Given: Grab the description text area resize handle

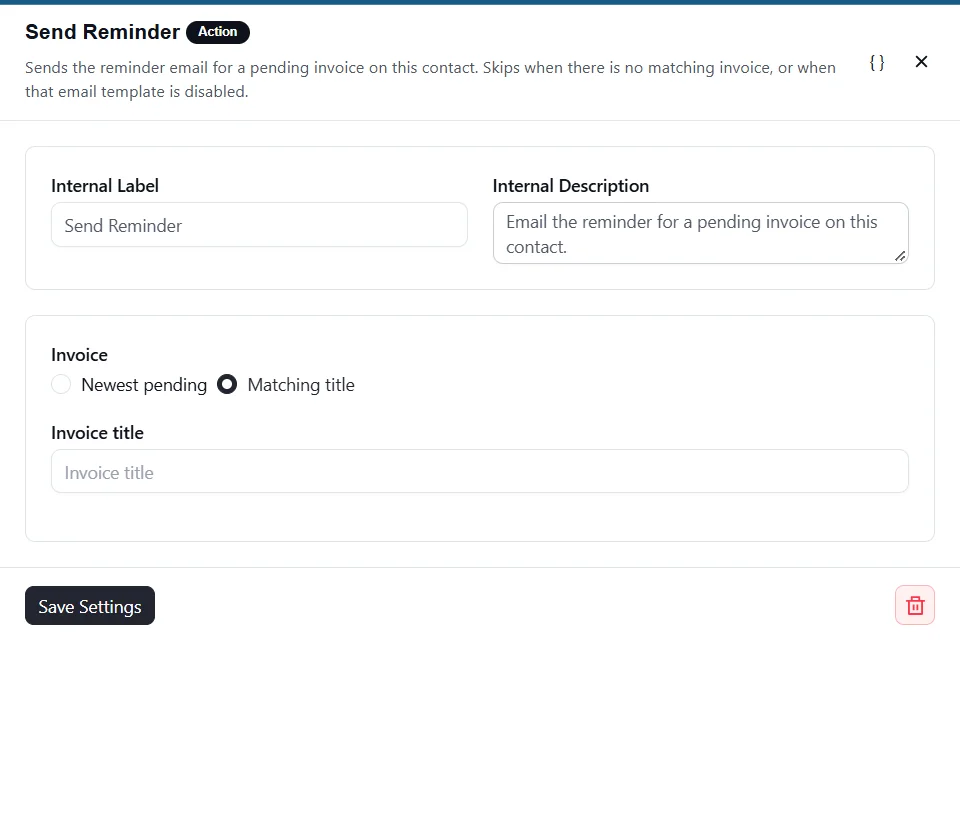Looking at the screenshot, I should pos(900,257).
